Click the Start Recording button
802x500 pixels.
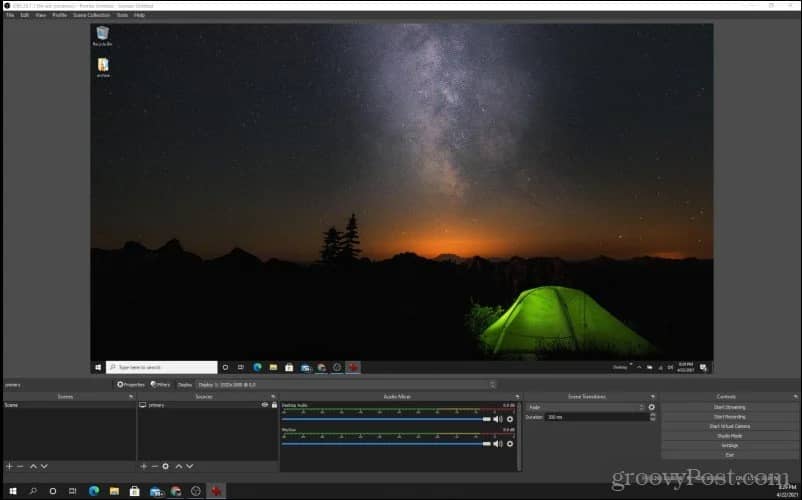(729, 417)
